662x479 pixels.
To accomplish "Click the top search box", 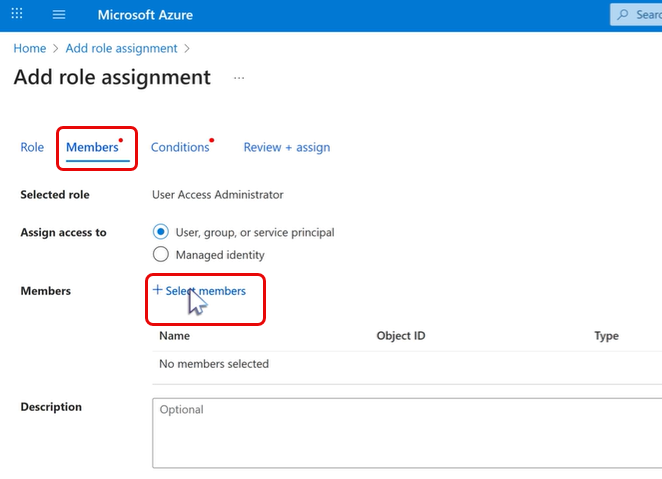I will 636,15.
